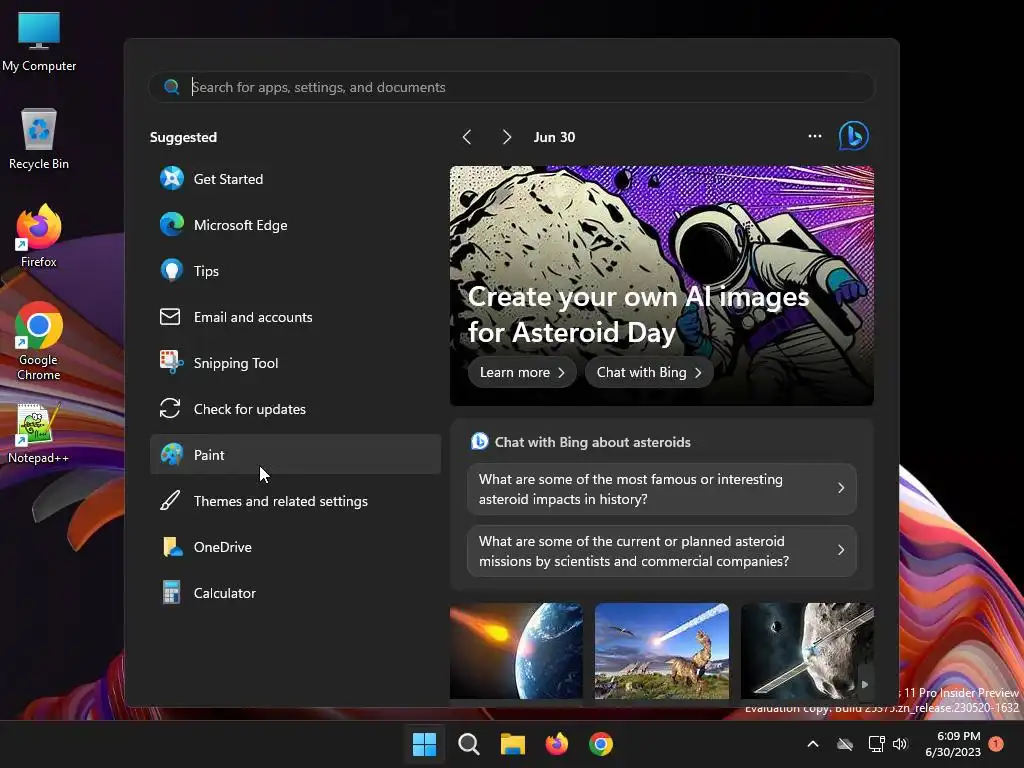Click Chat with Bing about asteroids heading
The image size is (1024, 768).
click(x=592, y=442)
